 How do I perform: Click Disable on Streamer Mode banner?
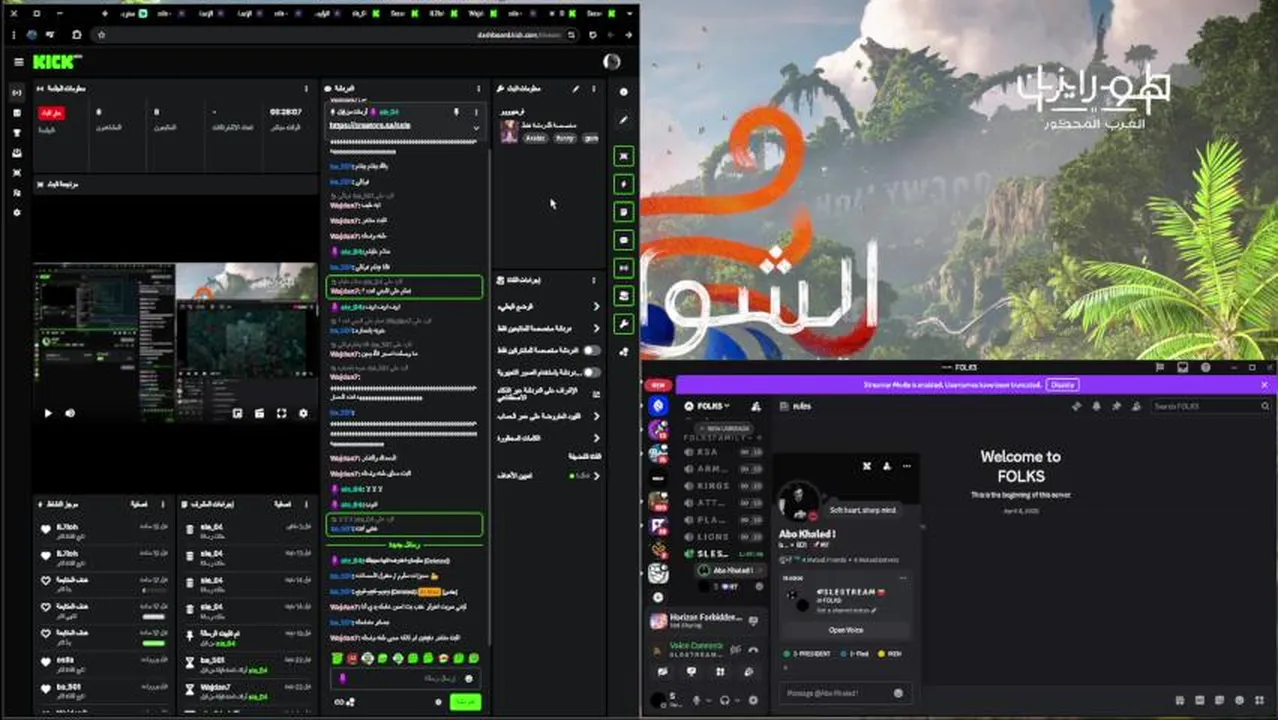click(x=1062, y=384)
